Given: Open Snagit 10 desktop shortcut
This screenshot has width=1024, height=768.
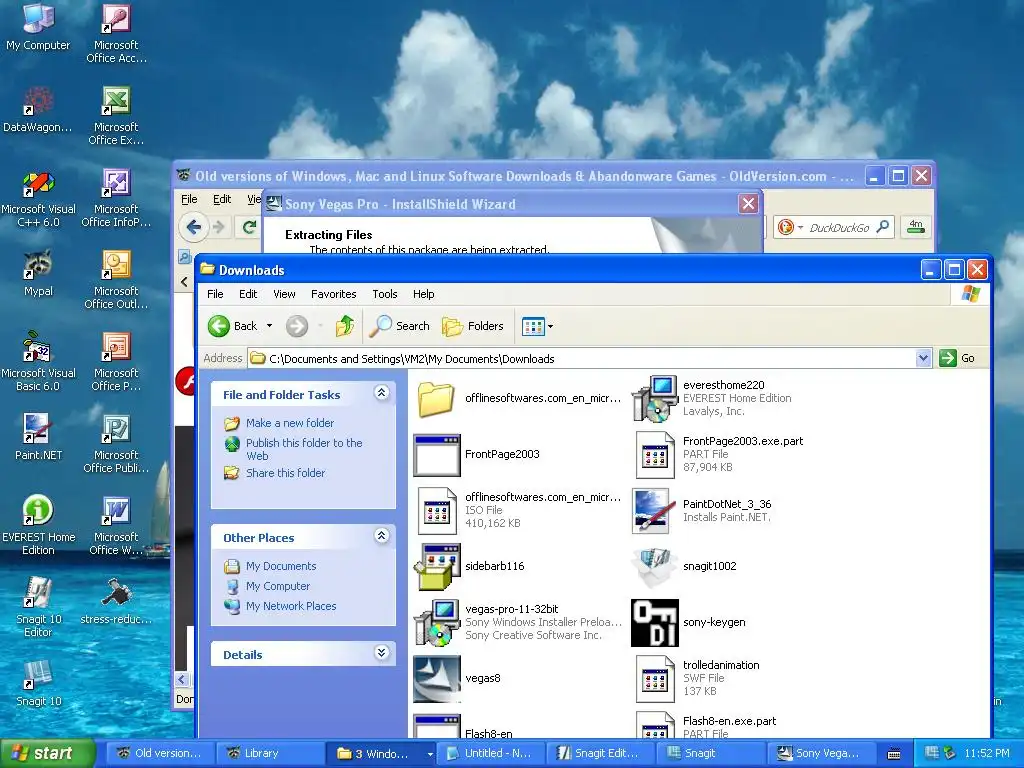Looking at the screenshot, I should coord(38,683).
